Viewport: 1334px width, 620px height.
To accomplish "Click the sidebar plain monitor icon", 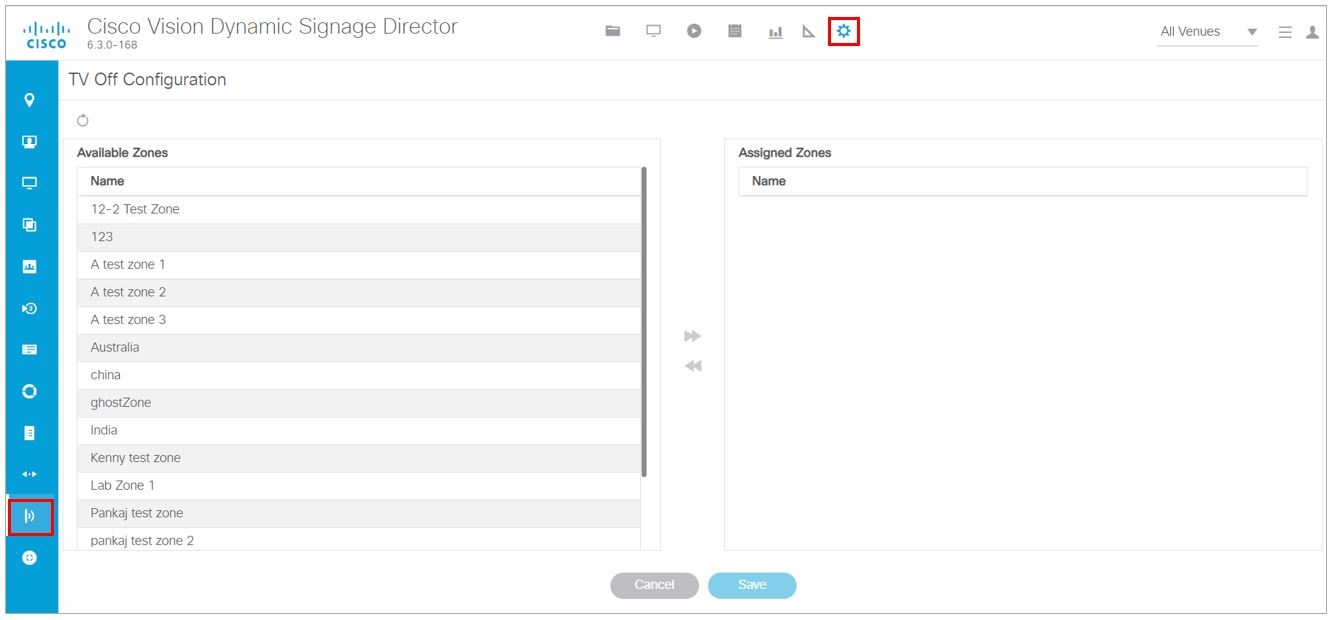I will point(30,184).
